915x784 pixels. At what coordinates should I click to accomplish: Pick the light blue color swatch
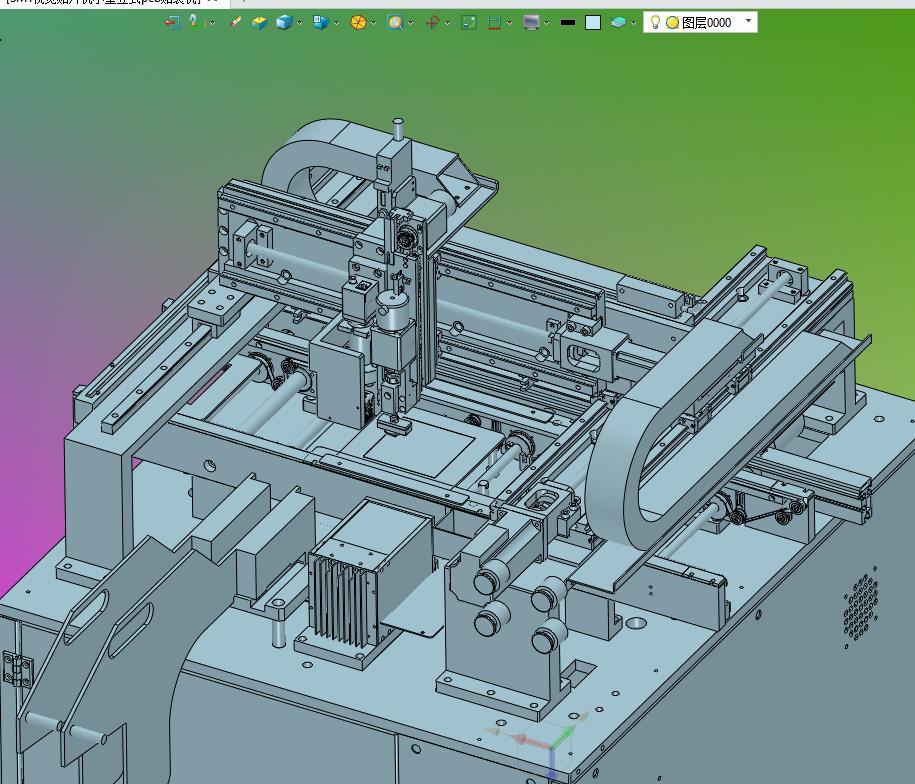click(593, 22)
